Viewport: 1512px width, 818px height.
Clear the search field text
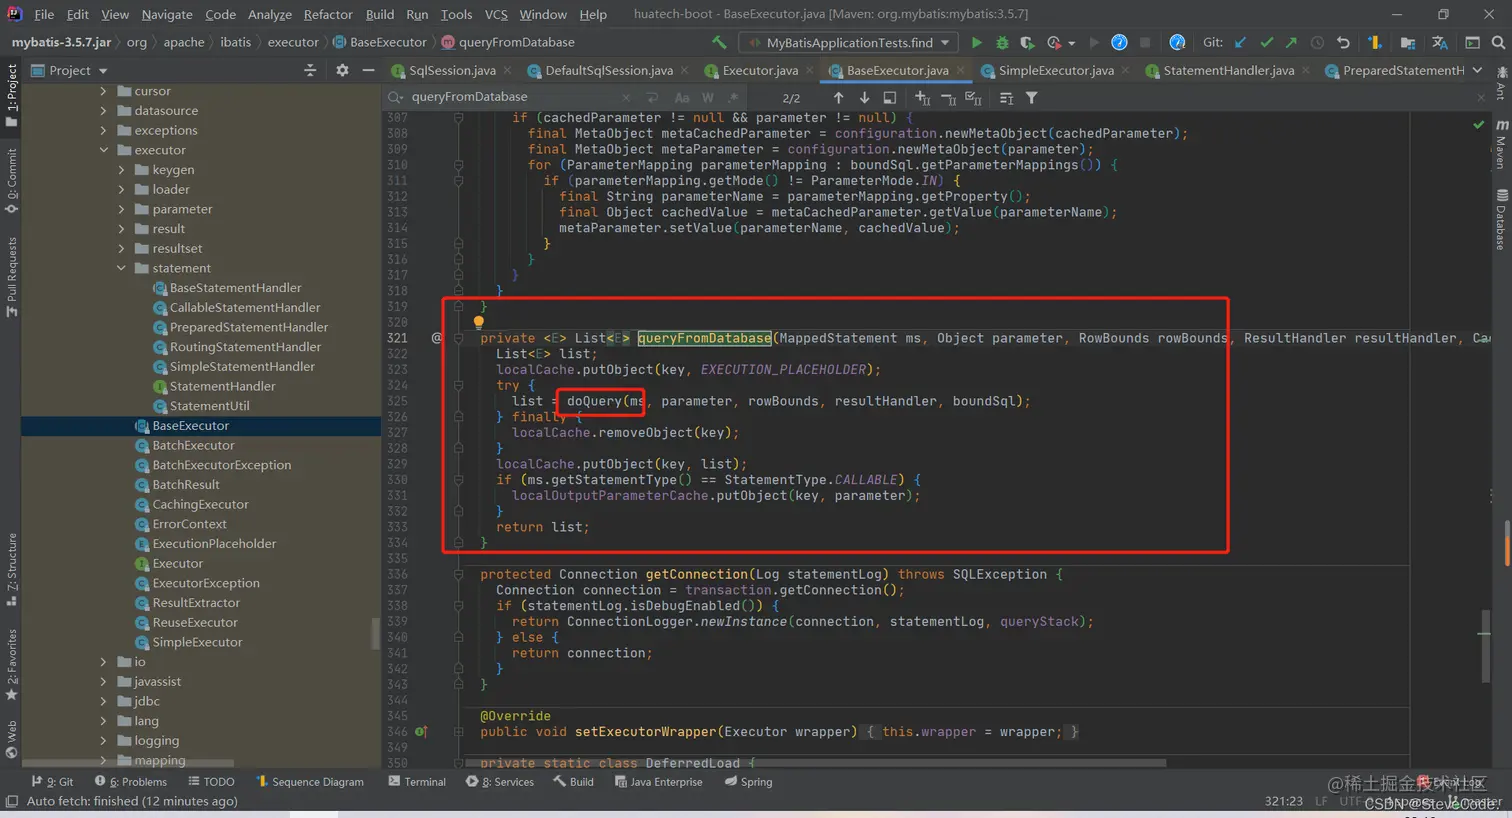pos(626,97)
